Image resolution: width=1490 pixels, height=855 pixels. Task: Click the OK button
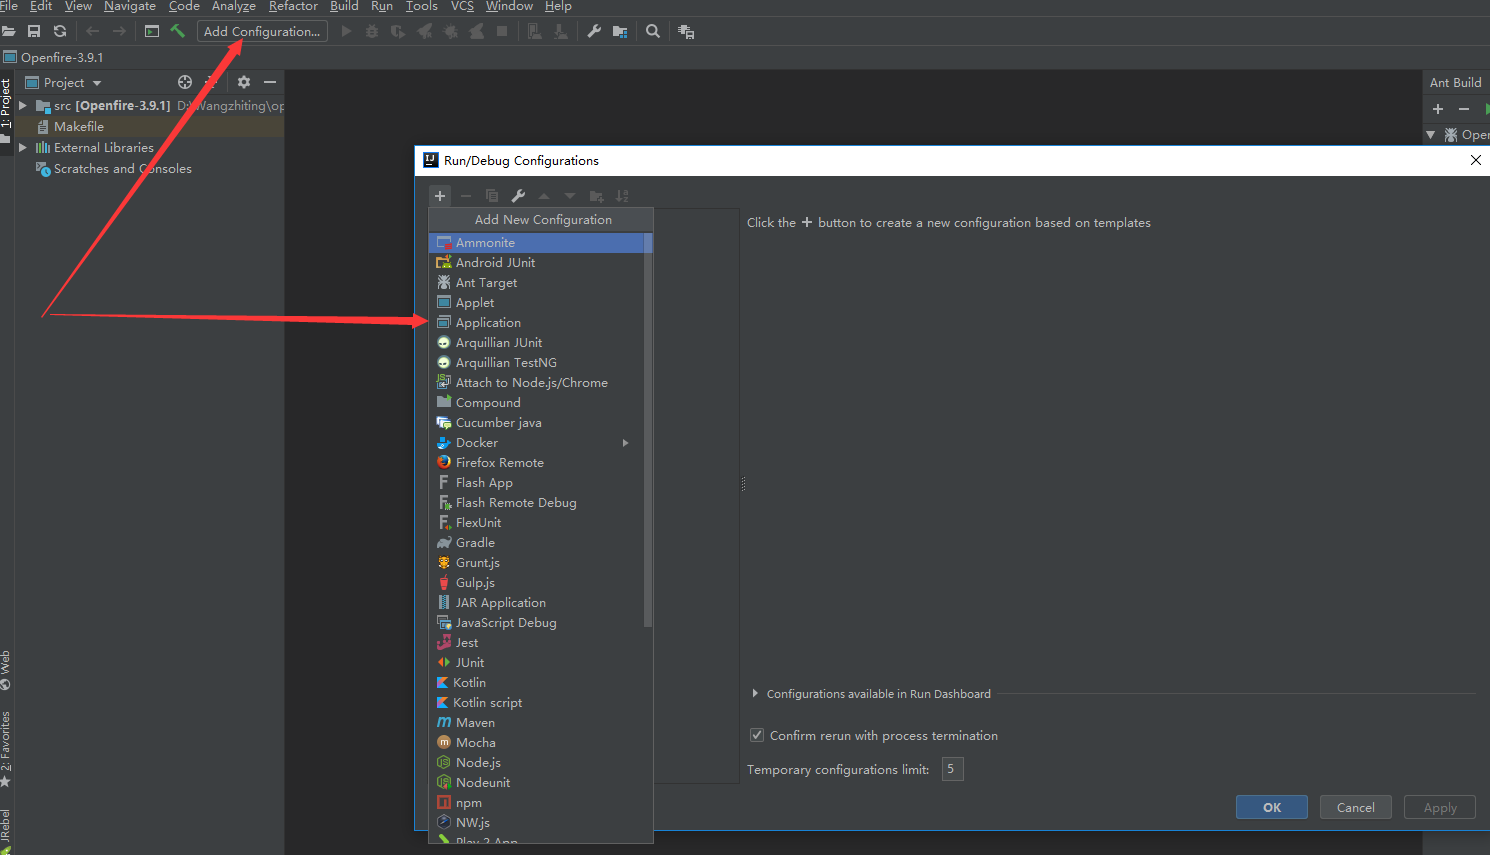[x=1271, y=807]
